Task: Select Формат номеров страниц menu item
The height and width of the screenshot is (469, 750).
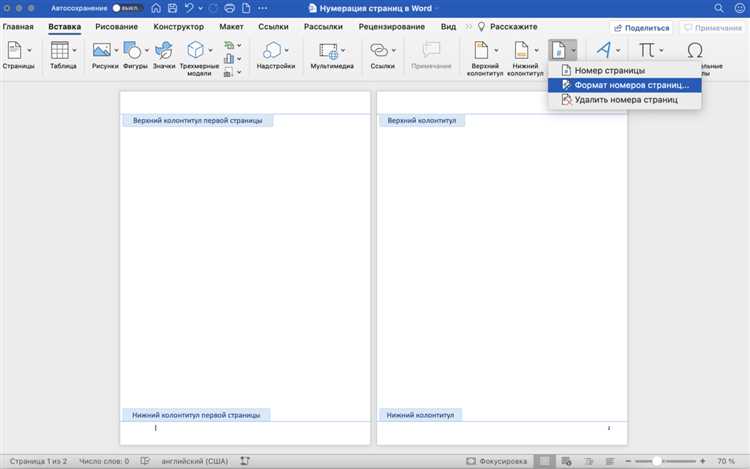Action: coord(625,85)
